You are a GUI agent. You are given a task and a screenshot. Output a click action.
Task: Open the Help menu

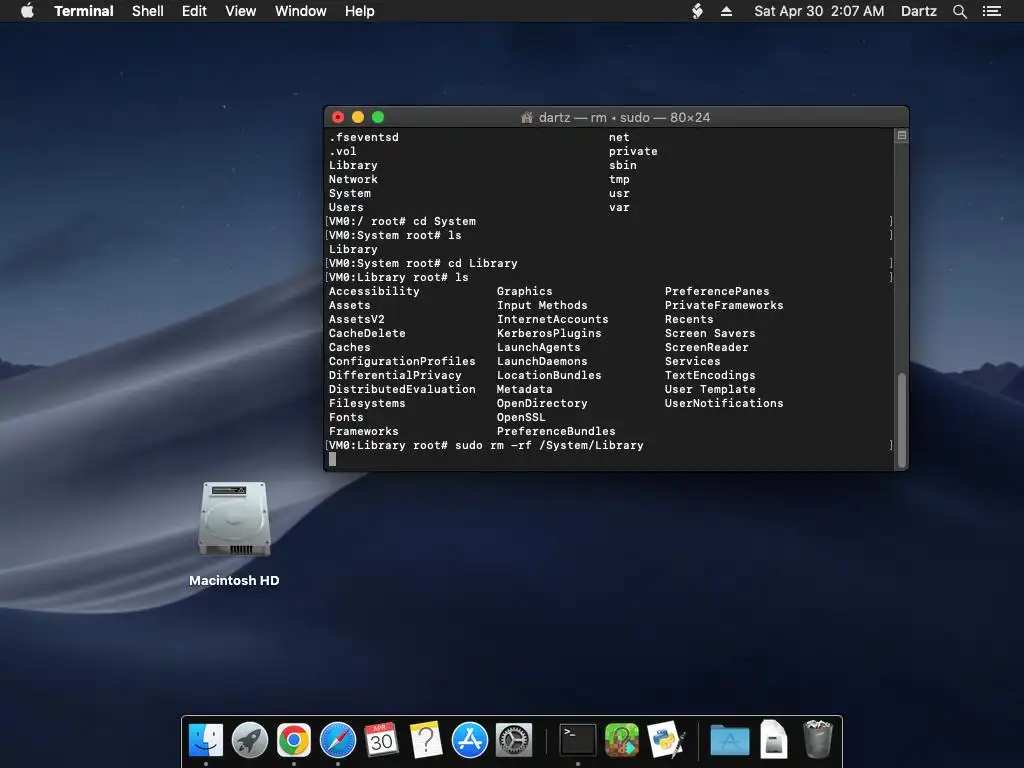(x=359, y=11)
